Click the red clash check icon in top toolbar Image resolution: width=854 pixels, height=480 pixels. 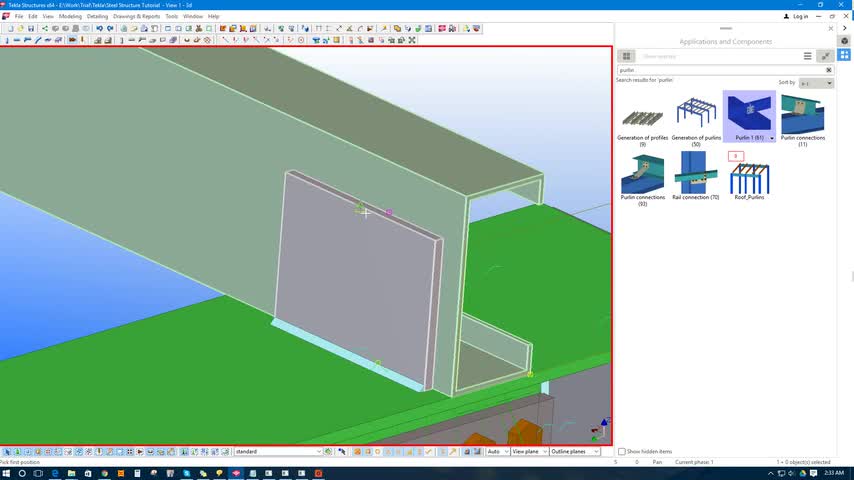[442, 28]
